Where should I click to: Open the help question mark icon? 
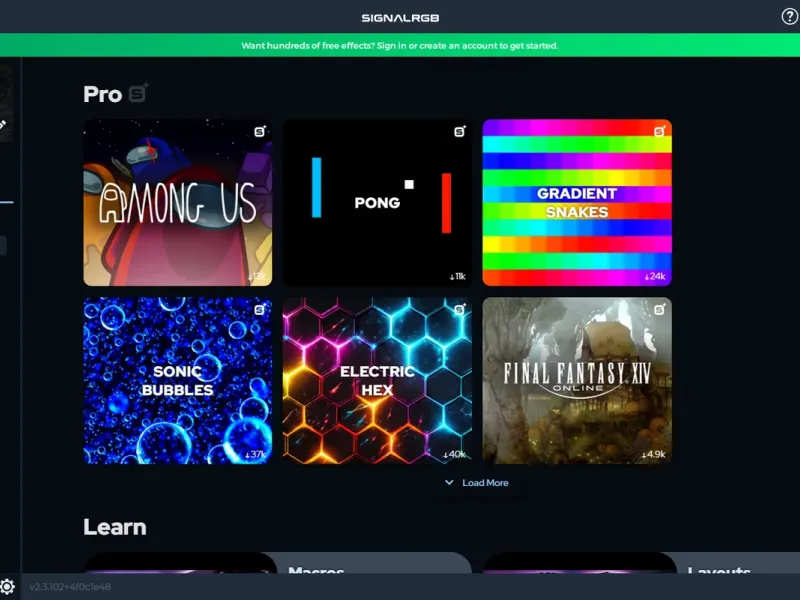point(790,17)
